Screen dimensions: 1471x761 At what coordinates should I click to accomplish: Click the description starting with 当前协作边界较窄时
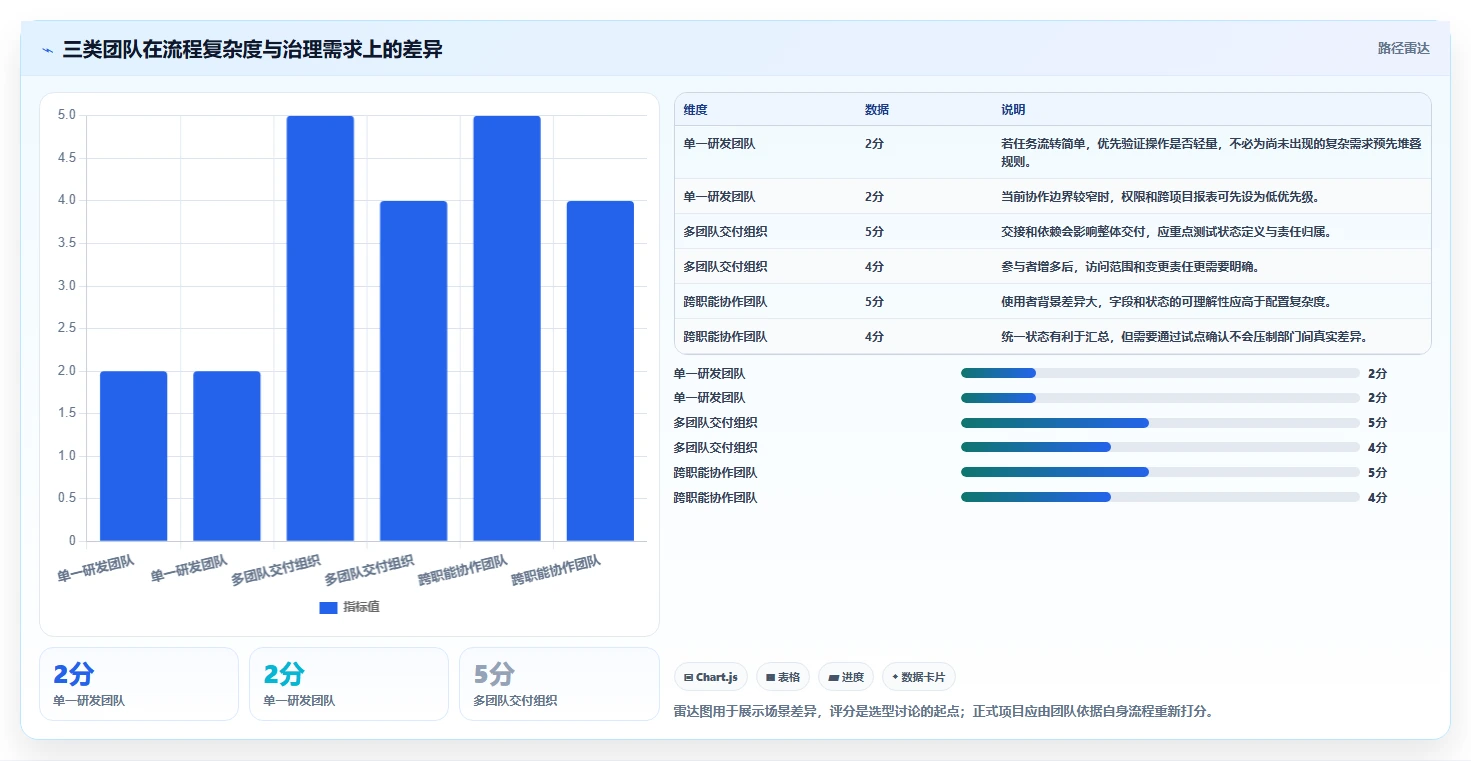(x=1164, y=197)
